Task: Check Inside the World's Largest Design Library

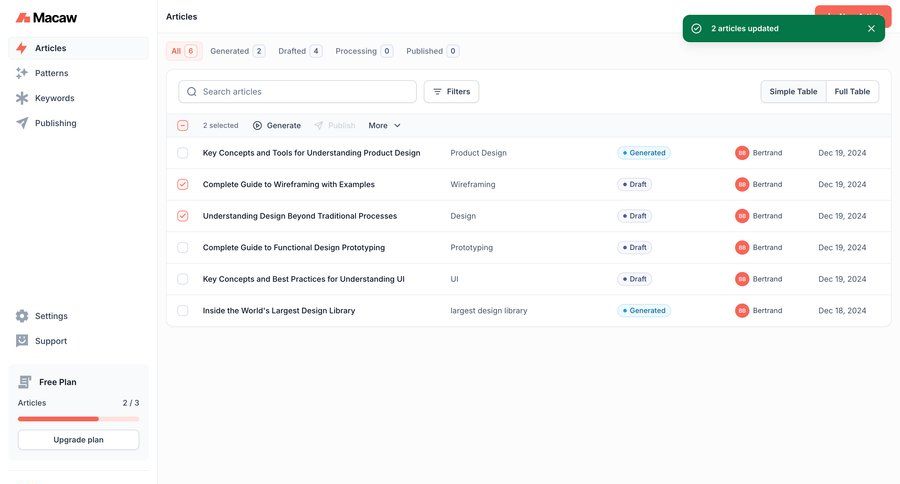Action: (183, 311)
